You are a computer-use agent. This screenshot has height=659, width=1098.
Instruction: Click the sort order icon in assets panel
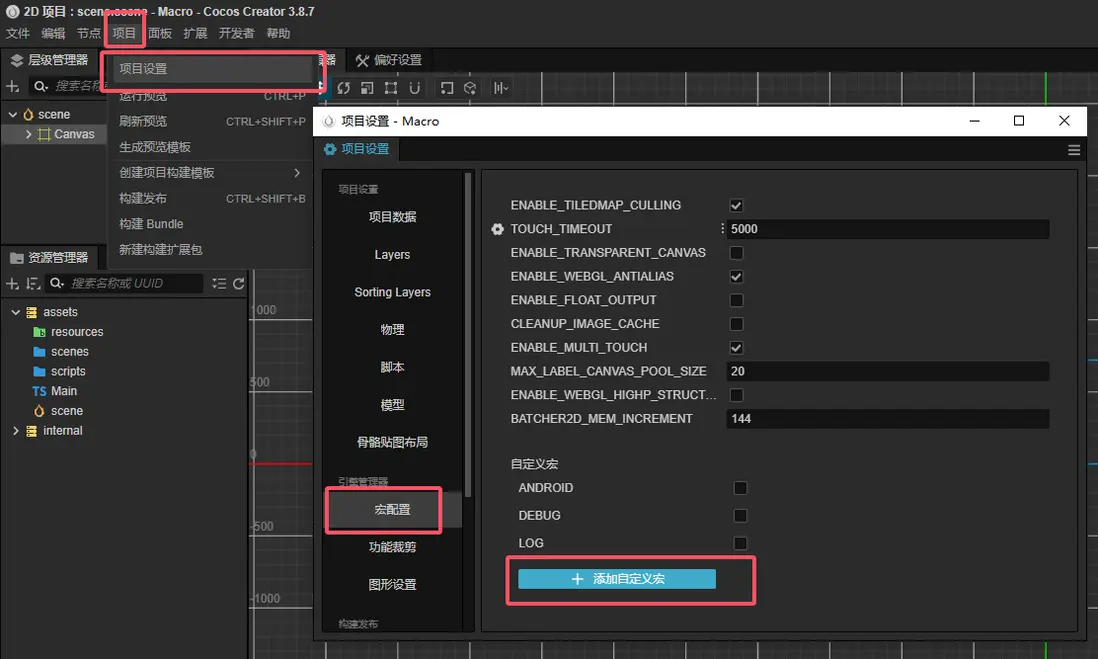(33, 284)
